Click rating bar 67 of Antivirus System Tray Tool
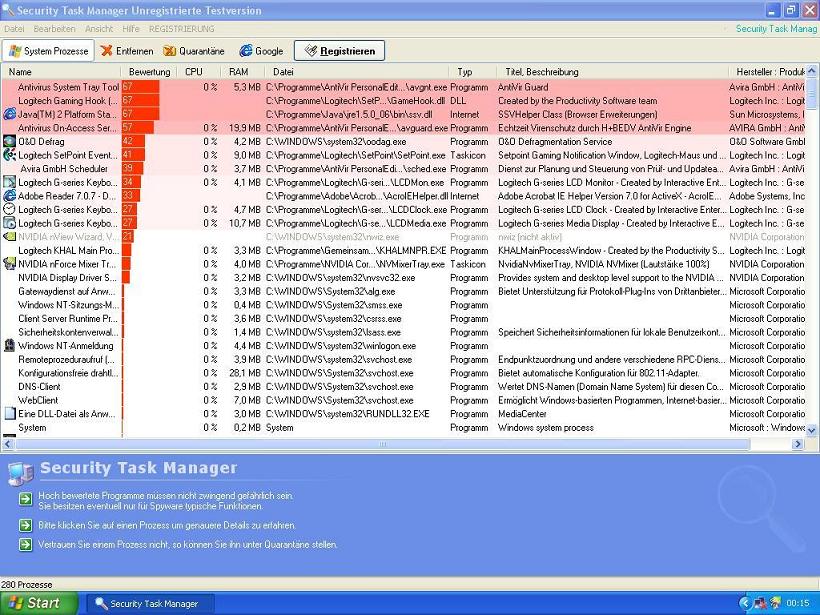820x615 pixels. tap(141, 87)
